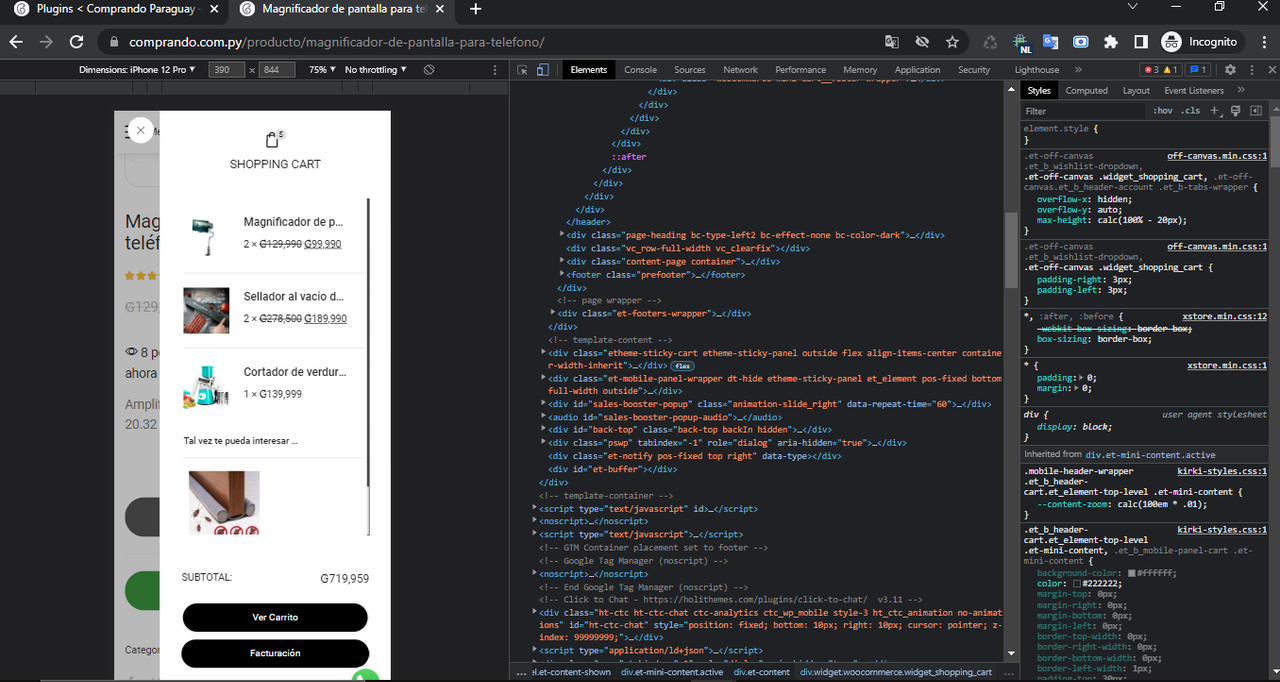Reload the page with the refresh icon
Image resolution: width=1280 pixels, height=682 pixels.
pos(76,42)
